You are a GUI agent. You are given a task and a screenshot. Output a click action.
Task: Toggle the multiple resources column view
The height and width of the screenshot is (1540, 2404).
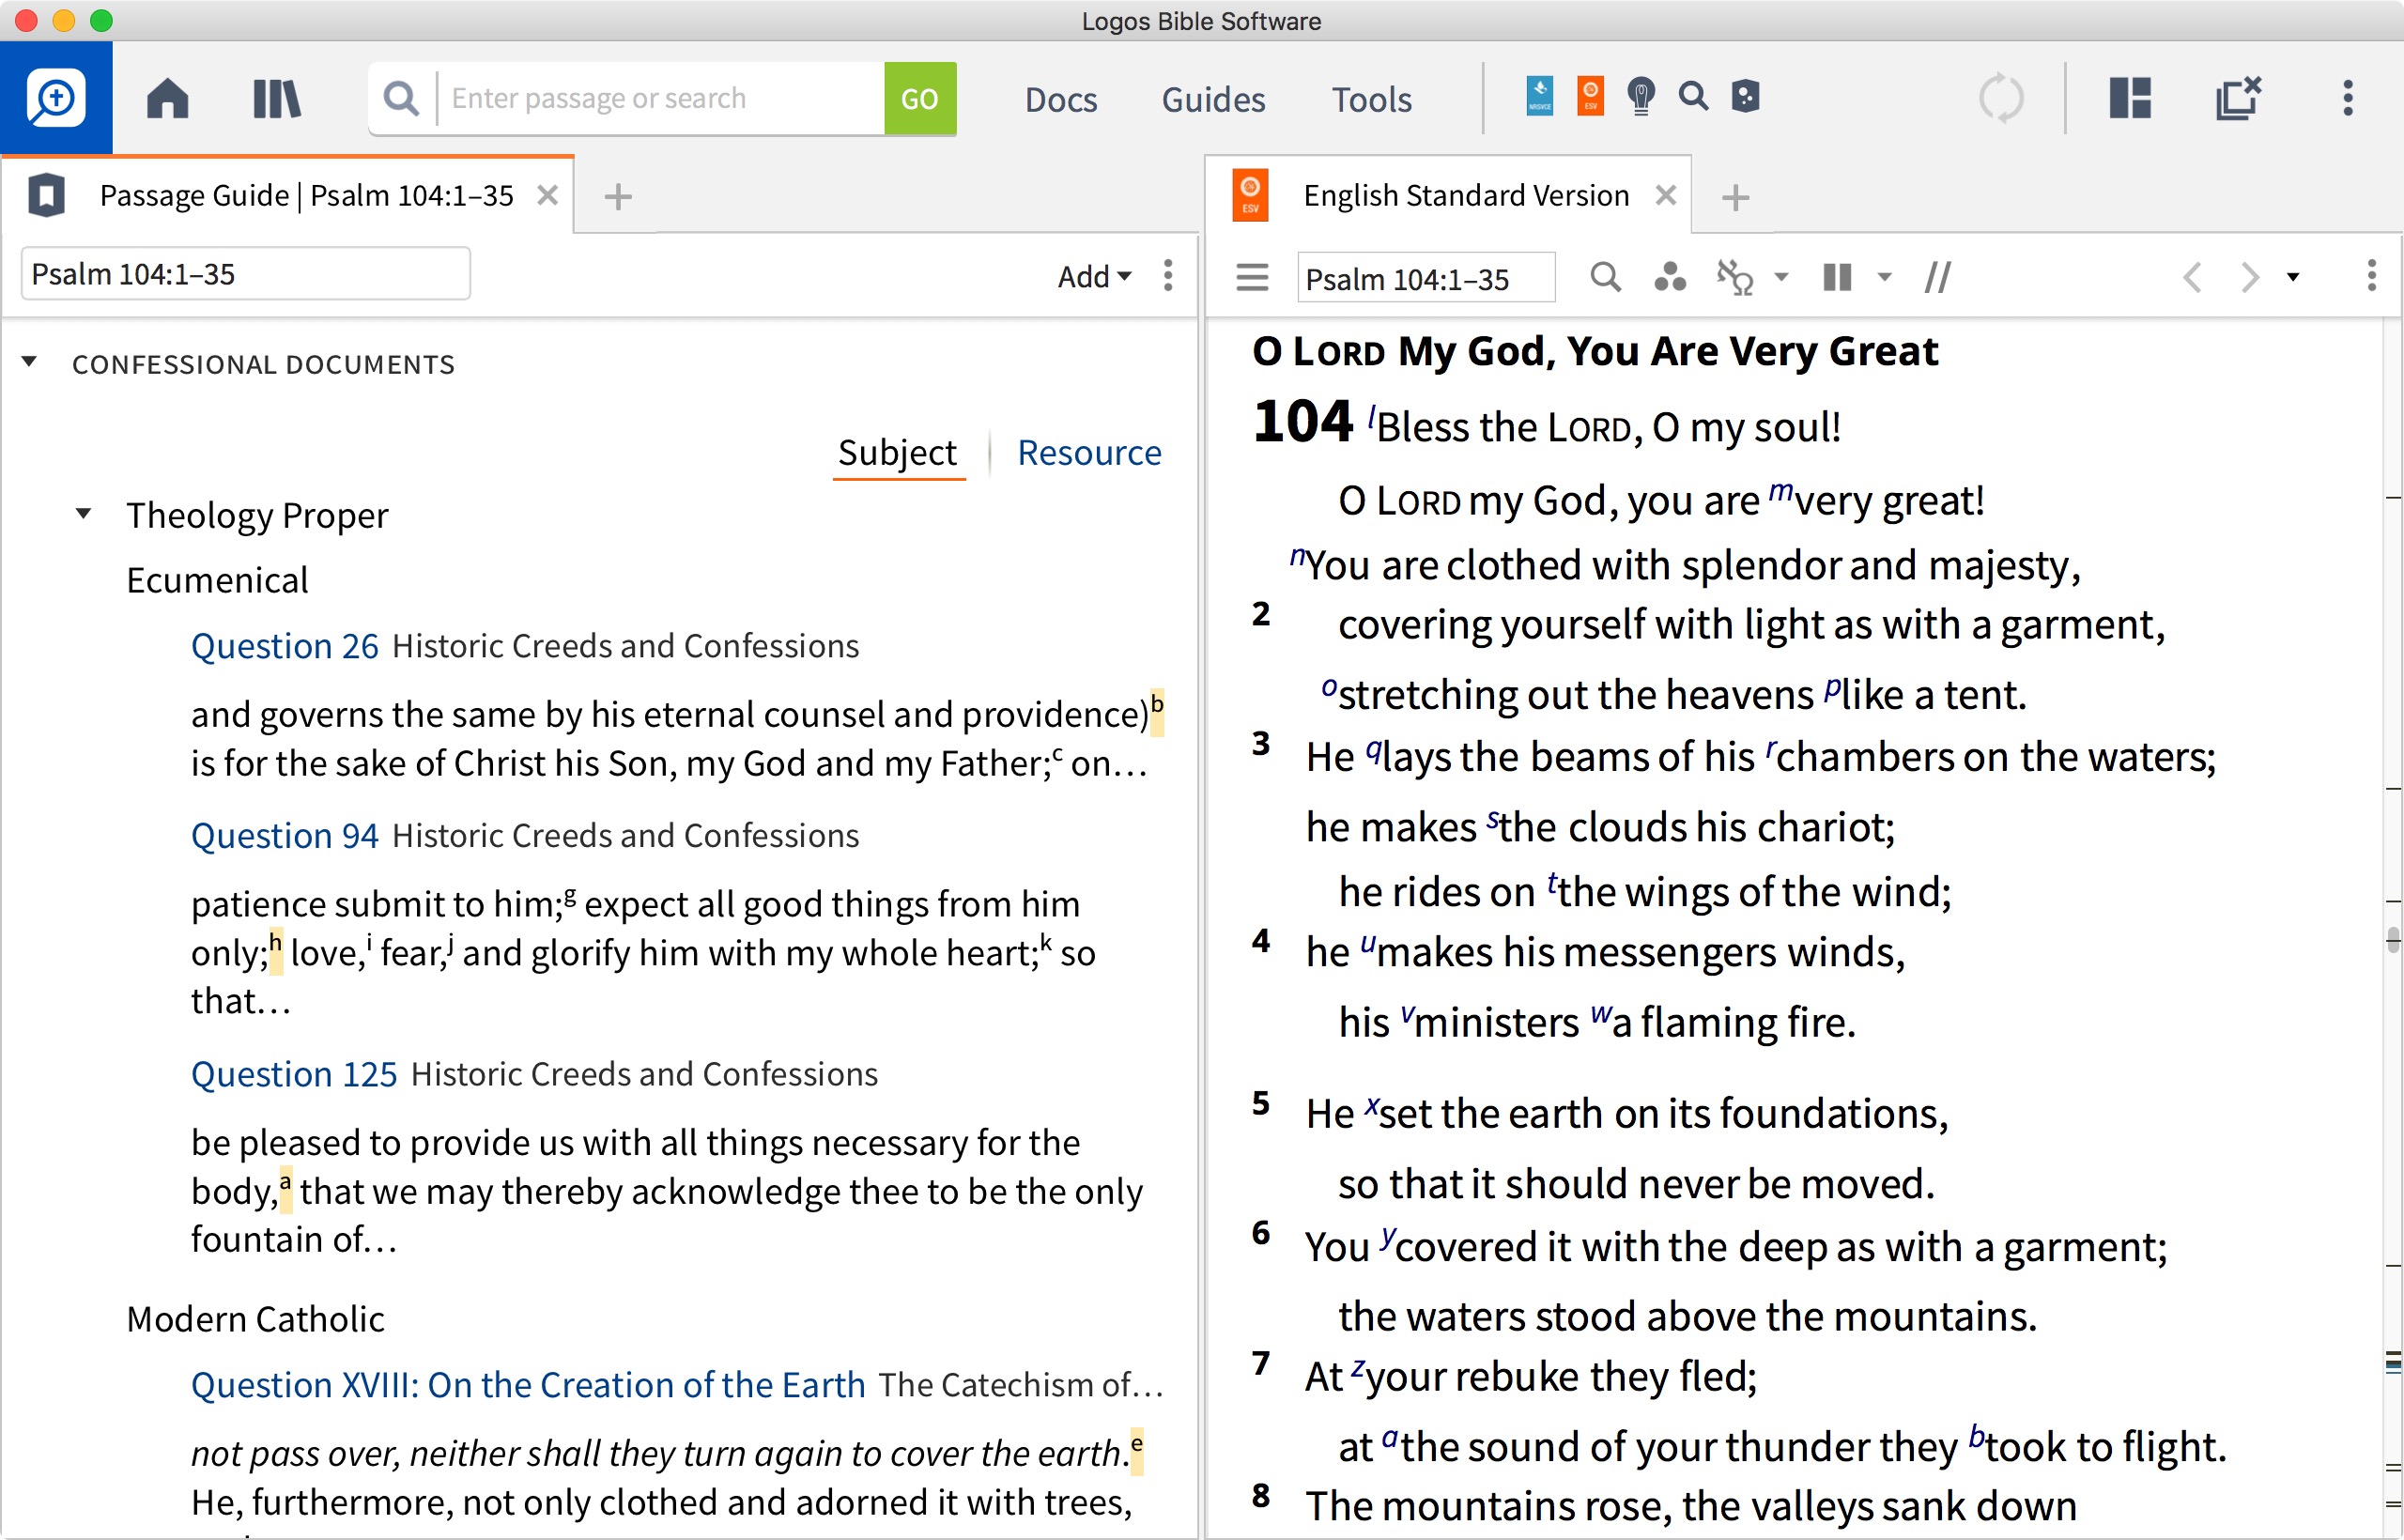tap(1837, 277)
